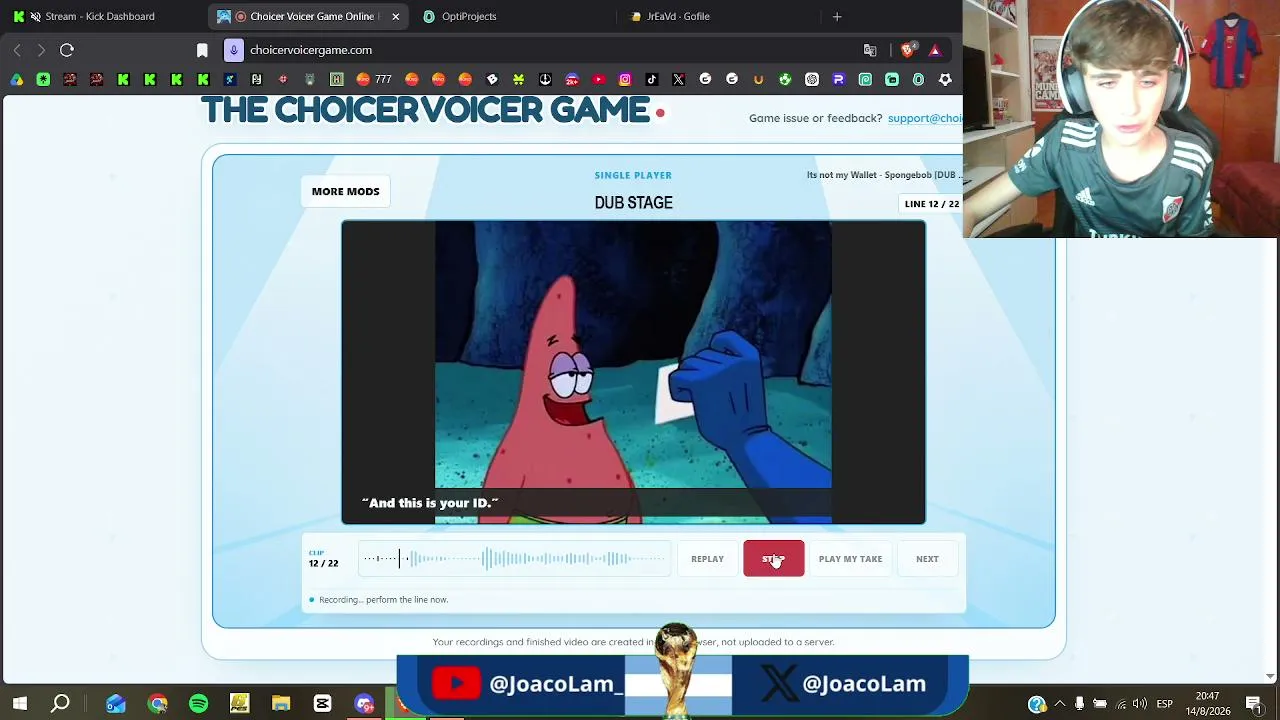Open the Brave Shields lion icon

coord(908,50)
